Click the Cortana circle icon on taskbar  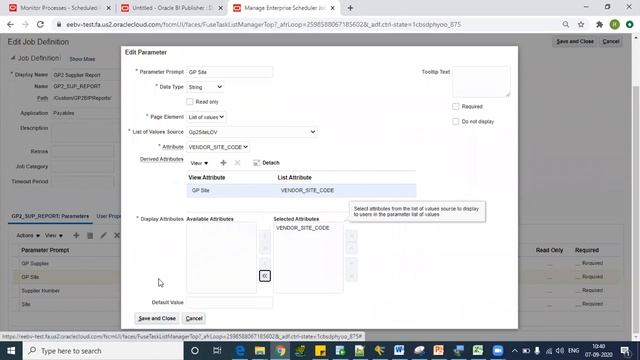pos(195,351)
